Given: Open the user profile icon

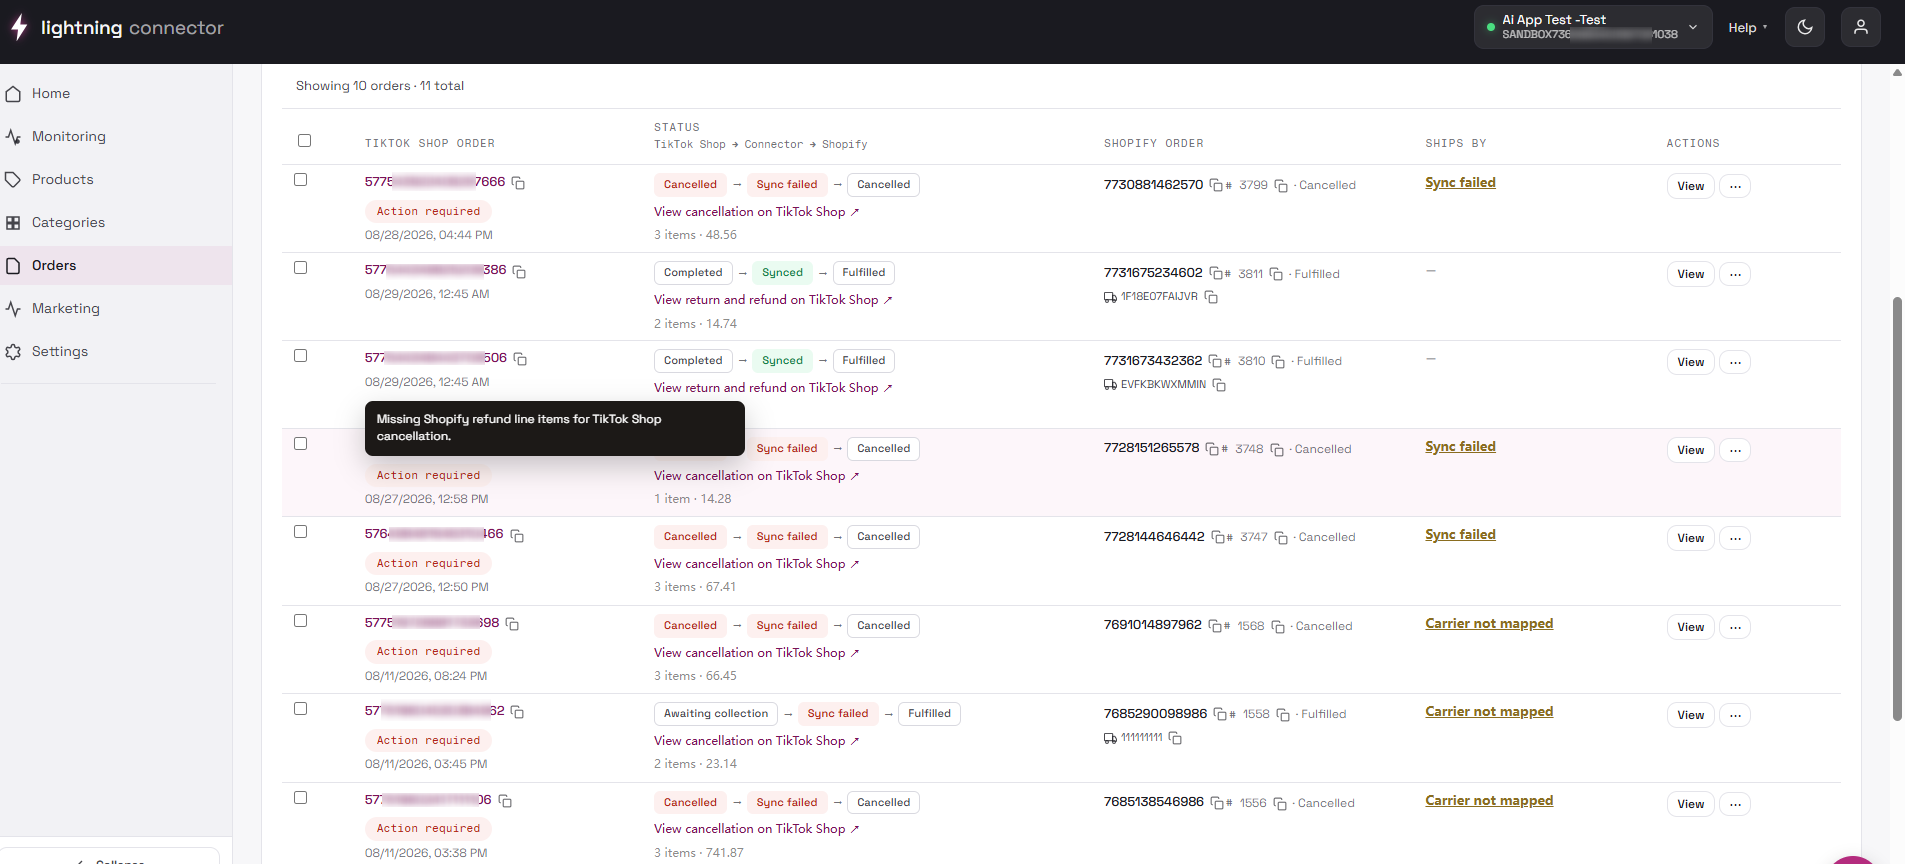Looking at the screenshot, I should coord(1861,27).
